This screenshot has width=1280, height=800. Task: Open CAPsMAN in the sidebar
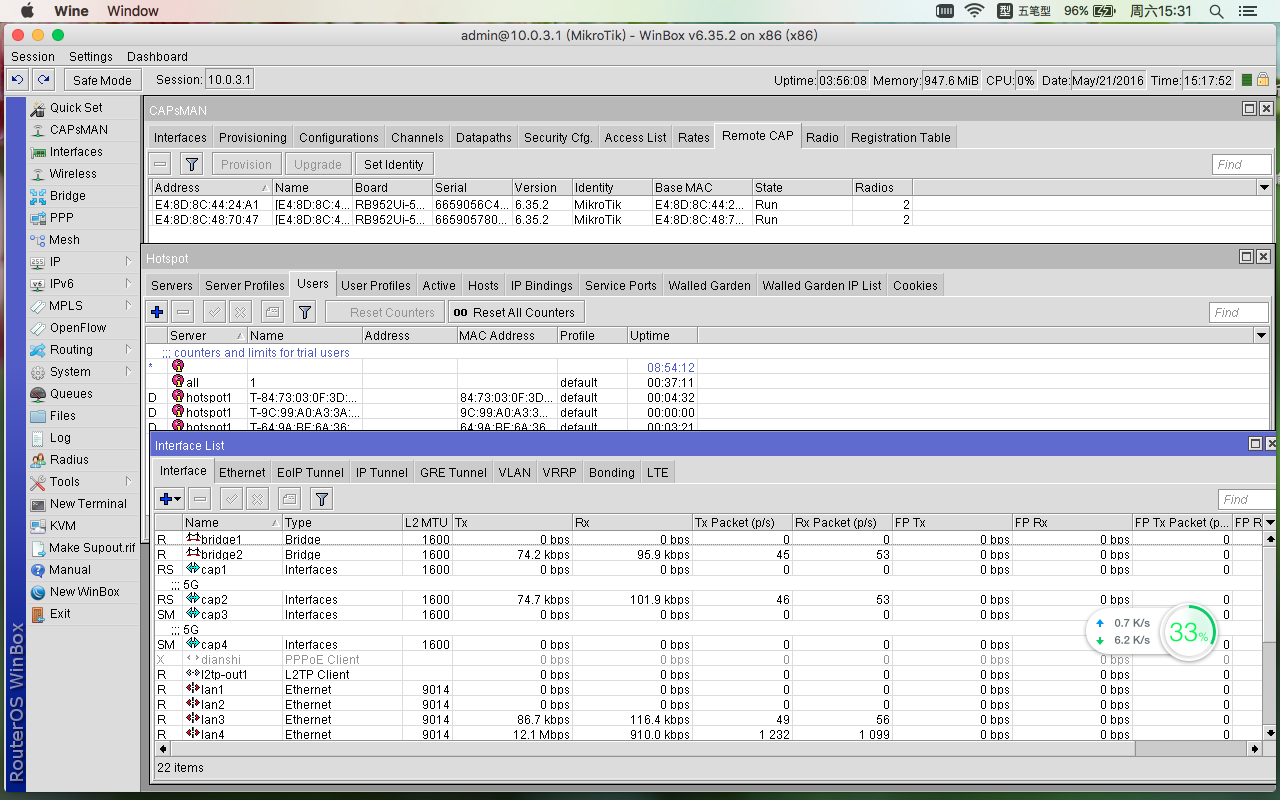click(78, 129)
